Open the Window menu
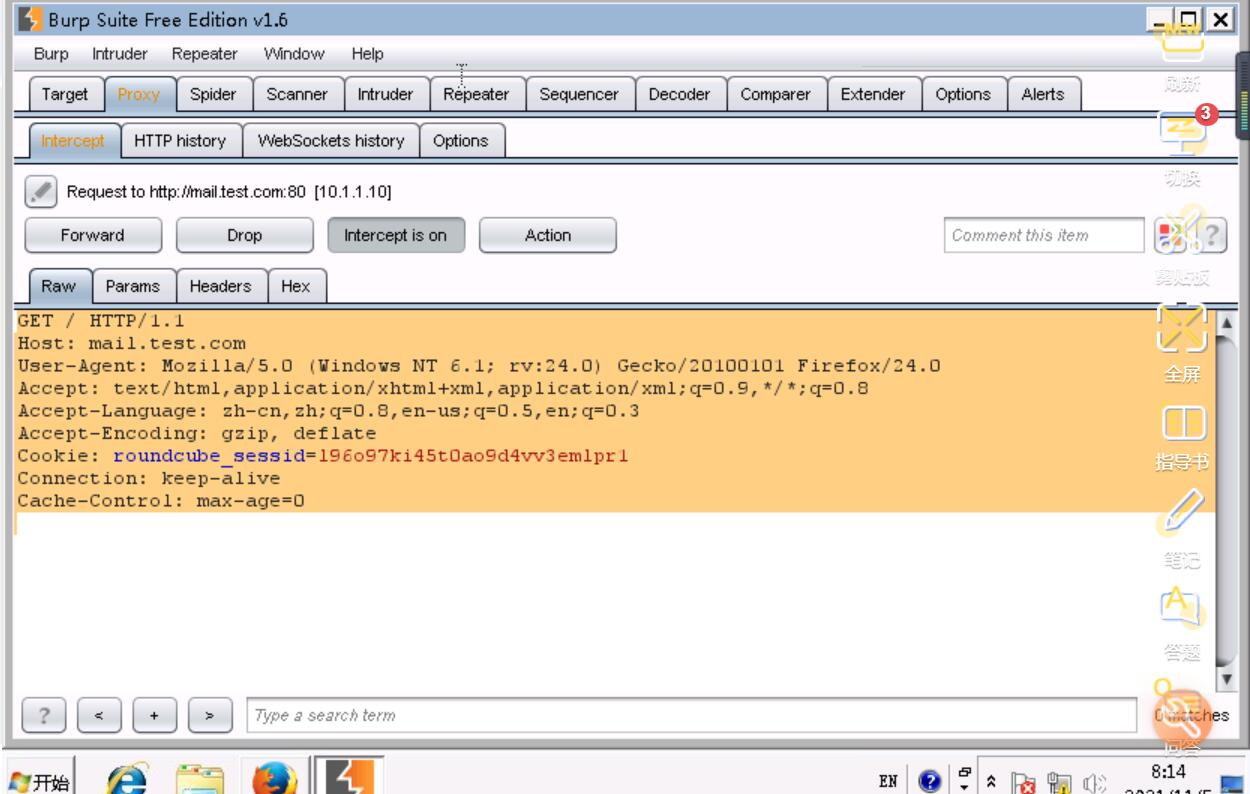 [x=294, y=54]
